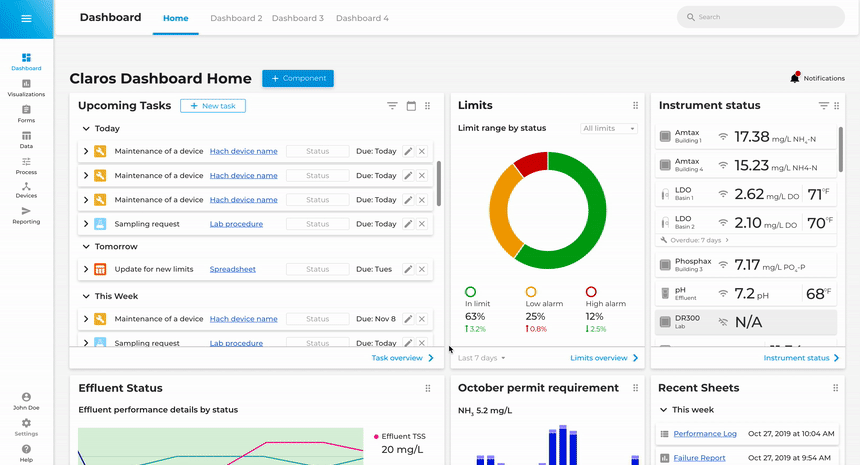Switch to Dashboard 3 tab
Image resolution: width=860 pixels, height=465 pixels.
click(x=298, y=18)
